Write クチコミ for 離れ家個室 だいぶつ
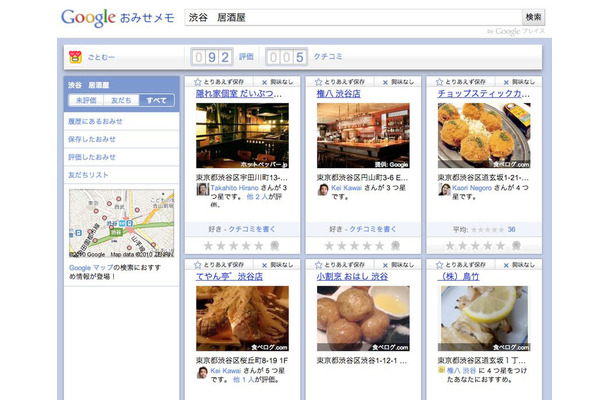The width and height of the screenshot is (610, 400). (x=252, y=229)
